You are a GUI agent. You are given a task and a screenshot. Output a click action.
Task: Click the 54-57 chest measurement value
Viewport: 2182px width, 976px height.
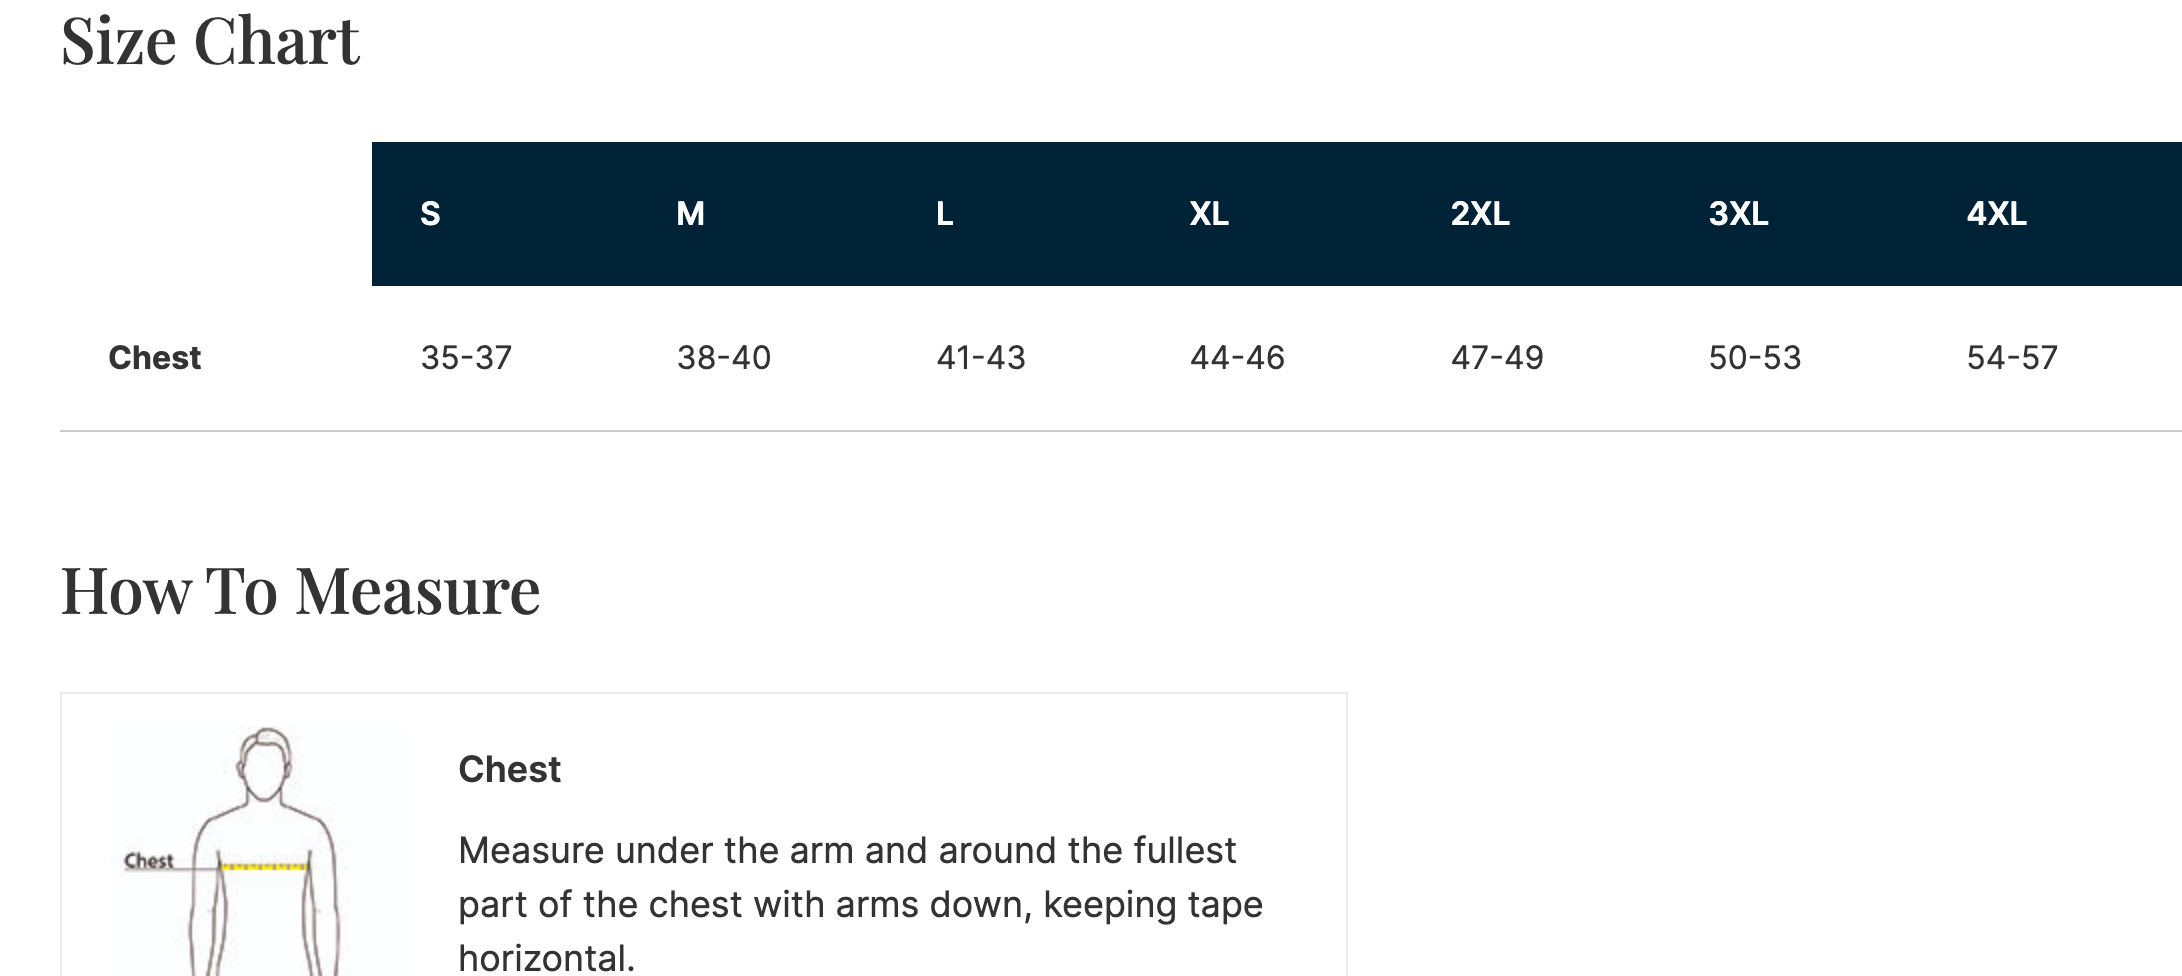click(2012, 358)
